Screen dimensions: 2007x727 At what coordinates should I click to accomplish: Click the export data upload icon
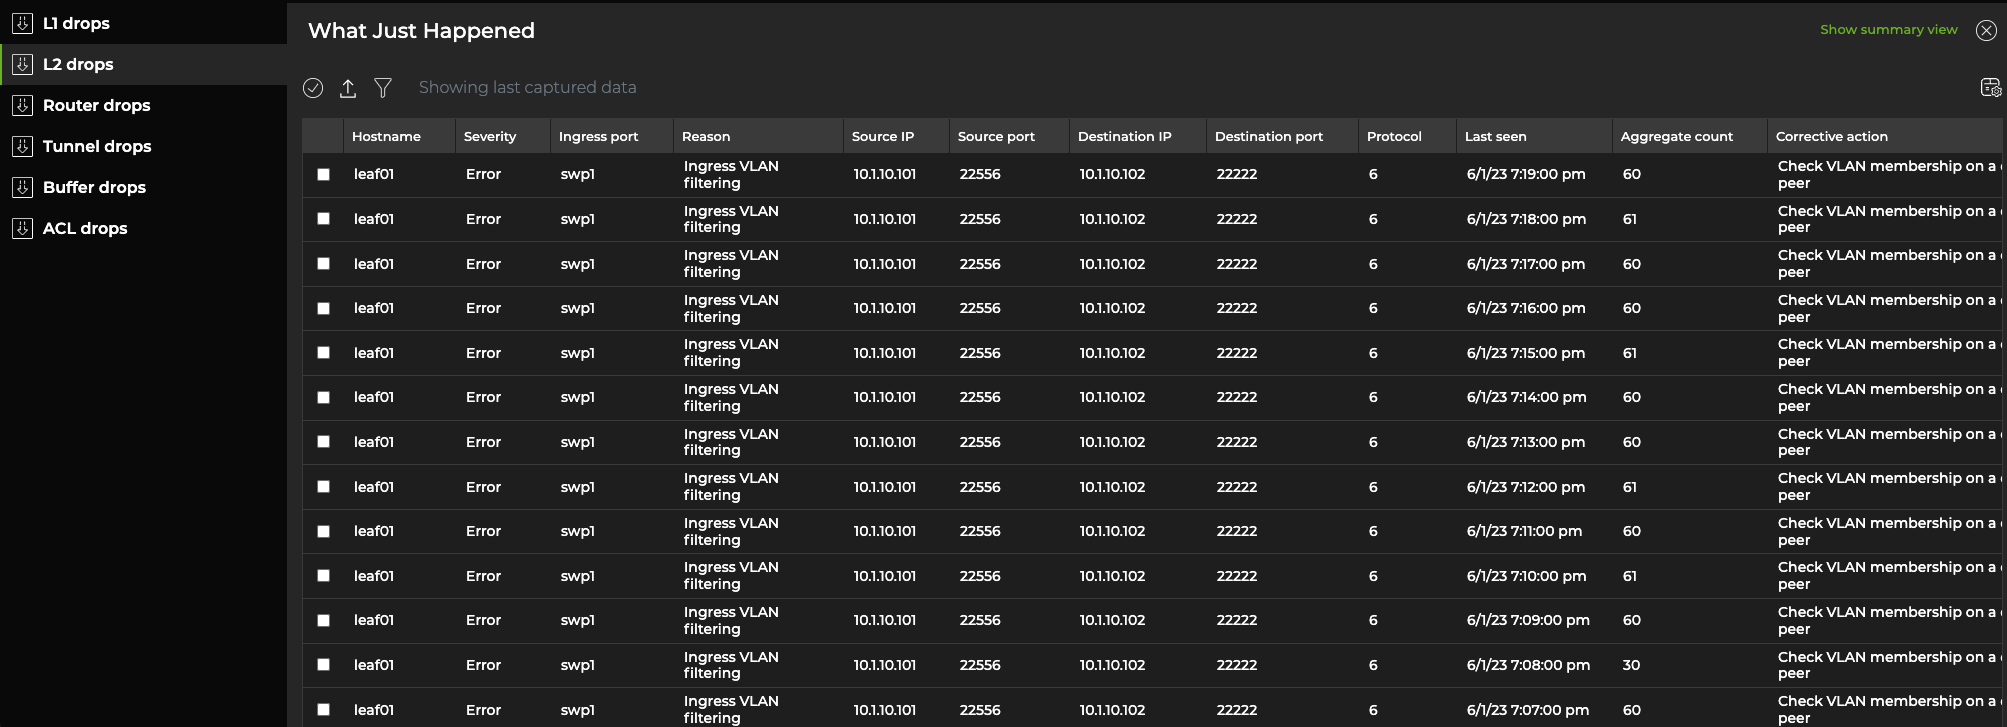[x=348, y=88]
